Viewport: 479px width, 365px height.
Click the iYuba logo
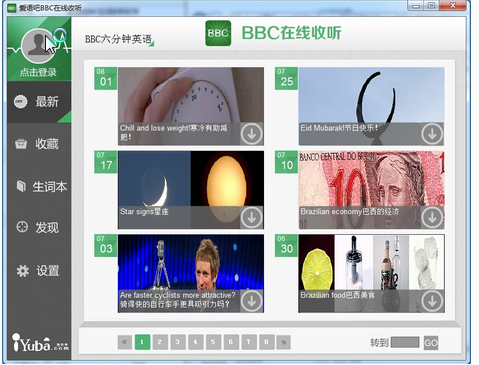(40, 342)
